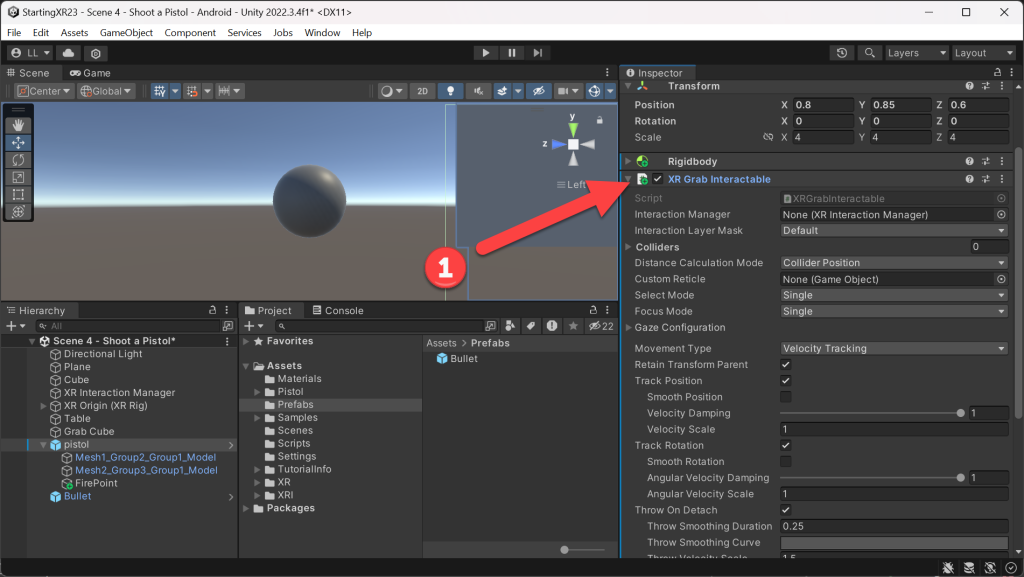The image size is (1024, 577).
Task: Open the Window menu
Action: click(322, 33)
